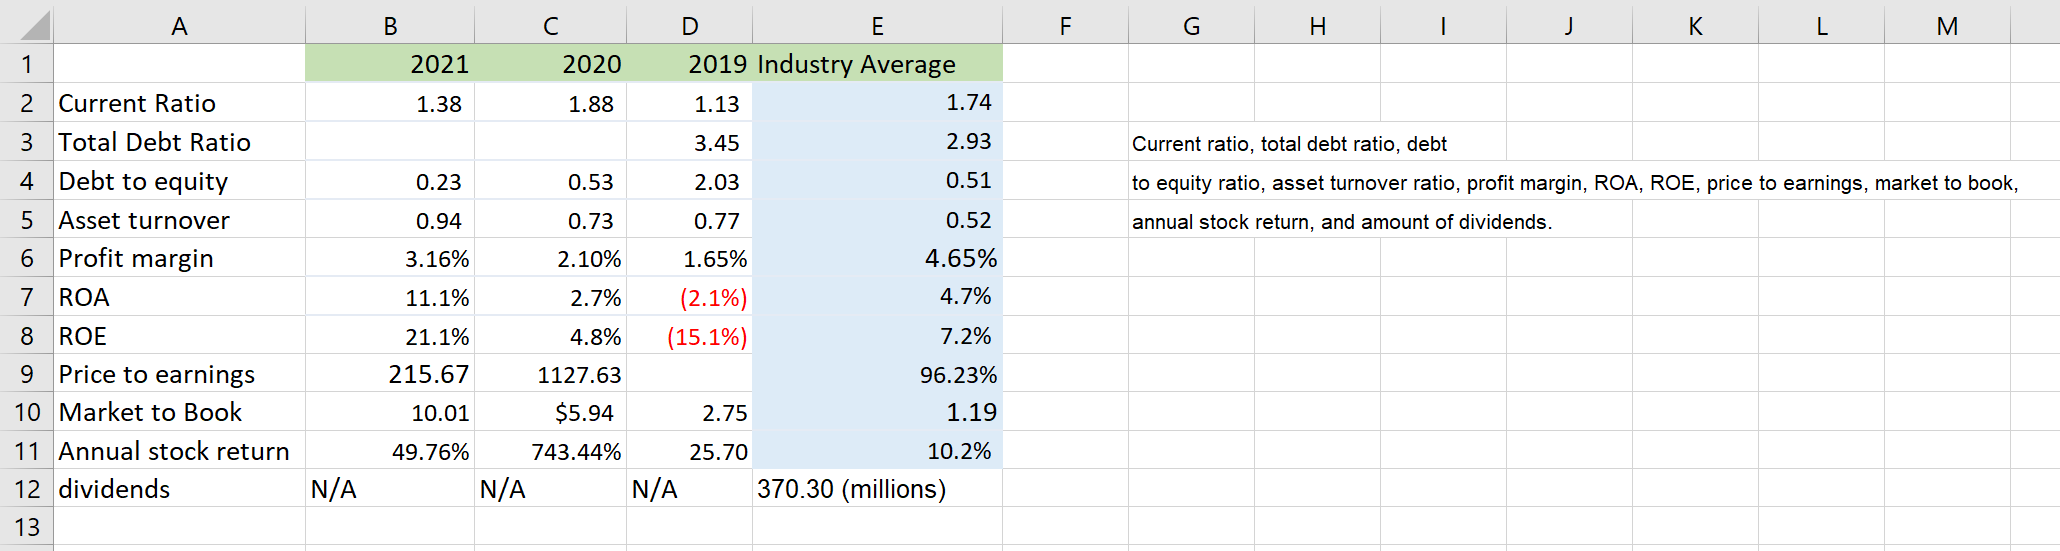Screen dimensions: 2060x551
Task: Click the 10.01 market to book cell
Action: [390, 412]
